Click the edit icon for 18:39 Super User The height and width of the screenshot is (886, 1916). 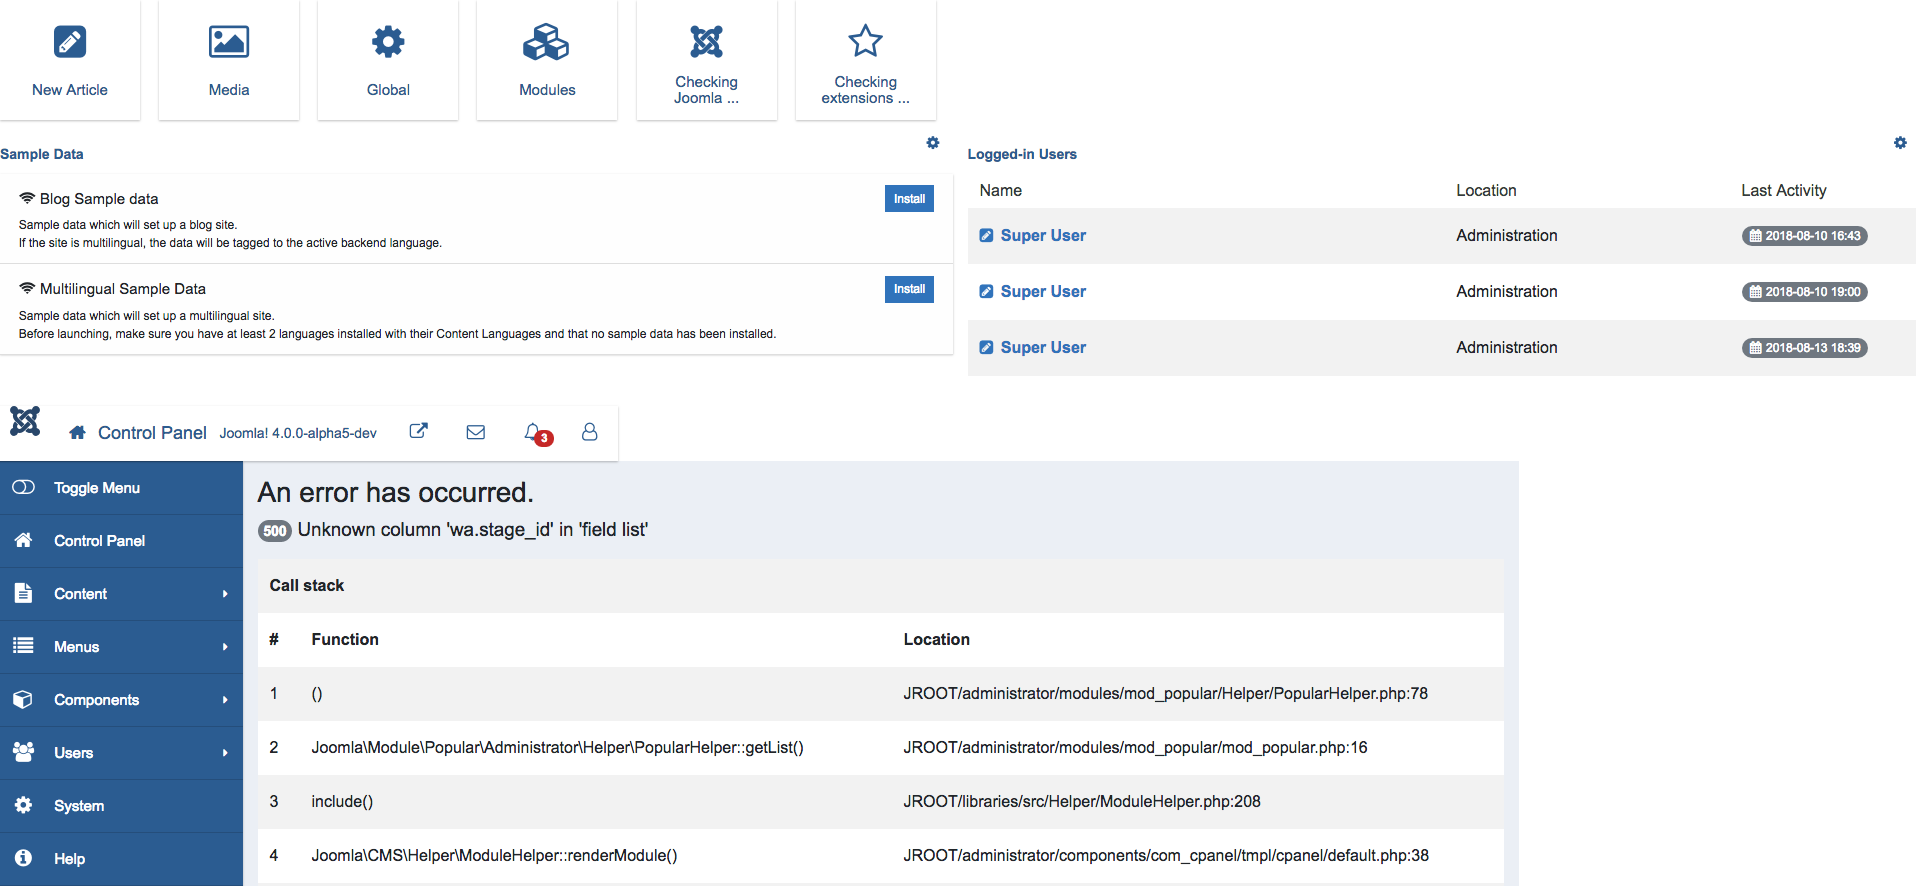(986, 348)
